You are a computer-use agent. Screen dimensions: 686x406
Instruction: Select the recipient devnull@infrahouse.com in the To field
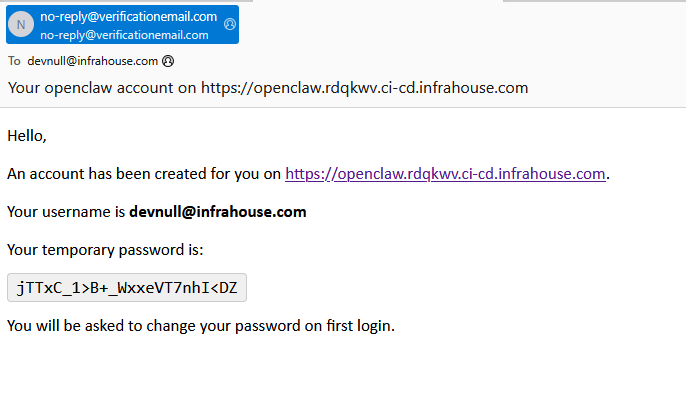[x=93, y=61]
